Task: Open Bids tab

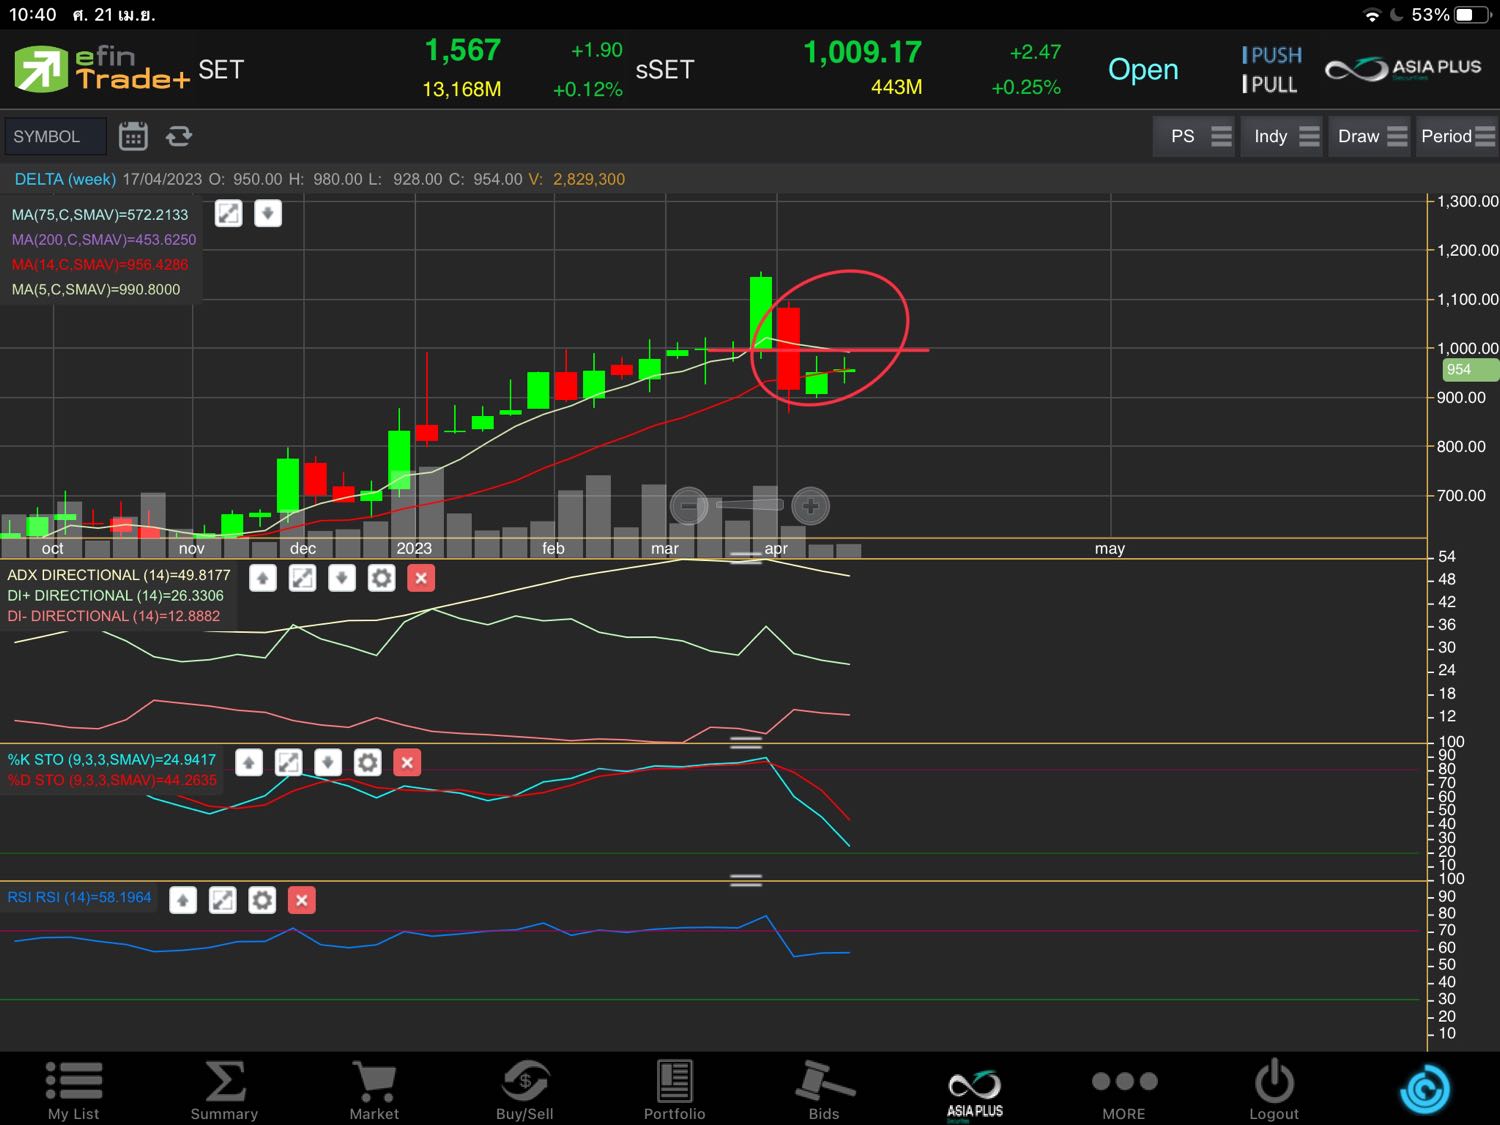Action: pos(824,1090)
